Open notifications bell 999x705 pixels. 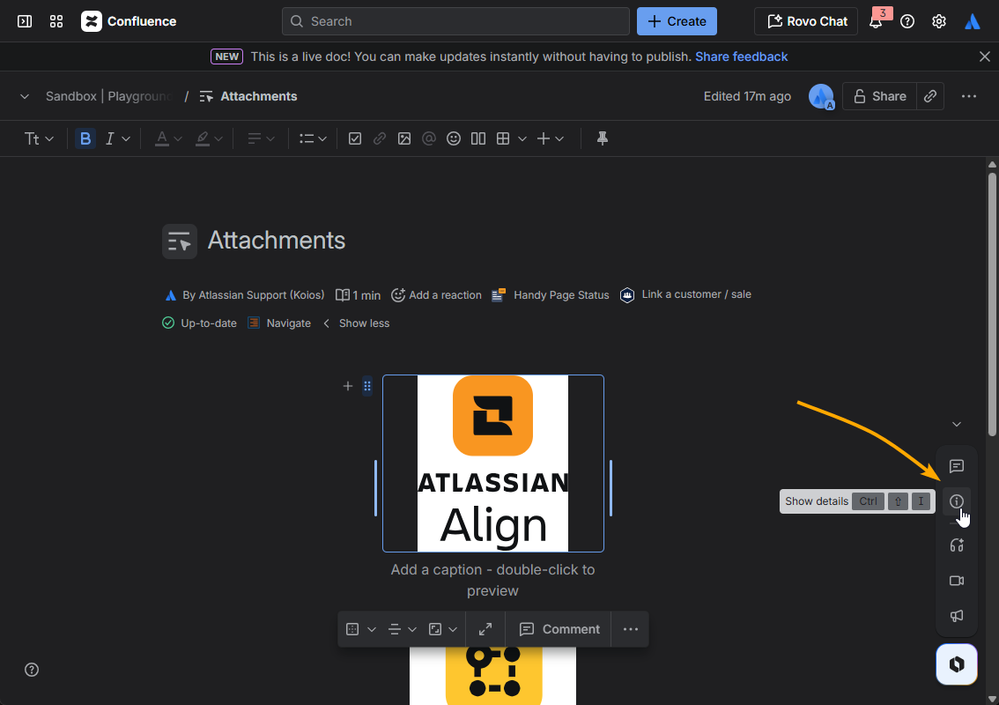pos(876,22)
